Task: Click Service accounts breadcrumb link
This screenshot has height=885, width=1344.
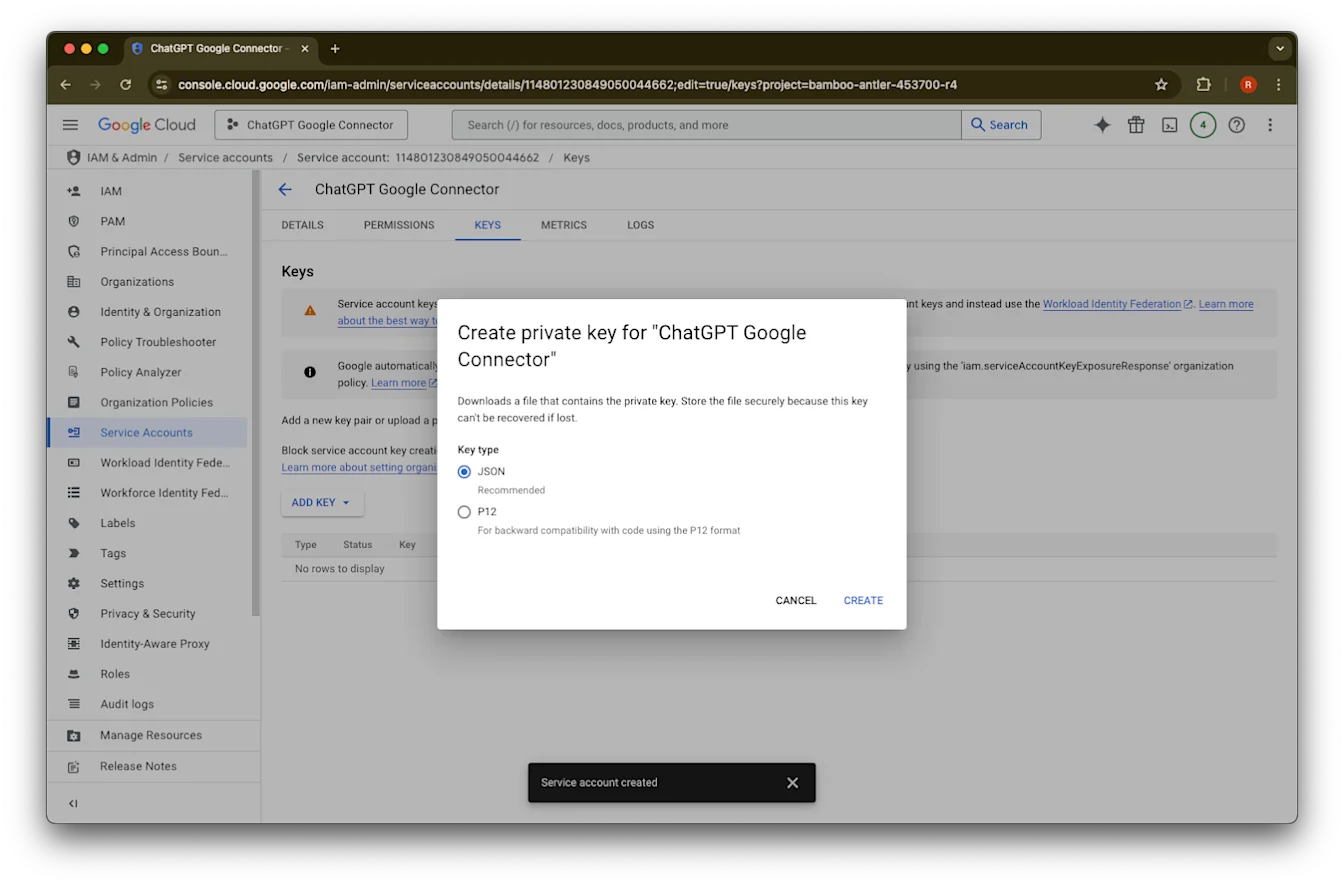Action: tap(225, 158)
